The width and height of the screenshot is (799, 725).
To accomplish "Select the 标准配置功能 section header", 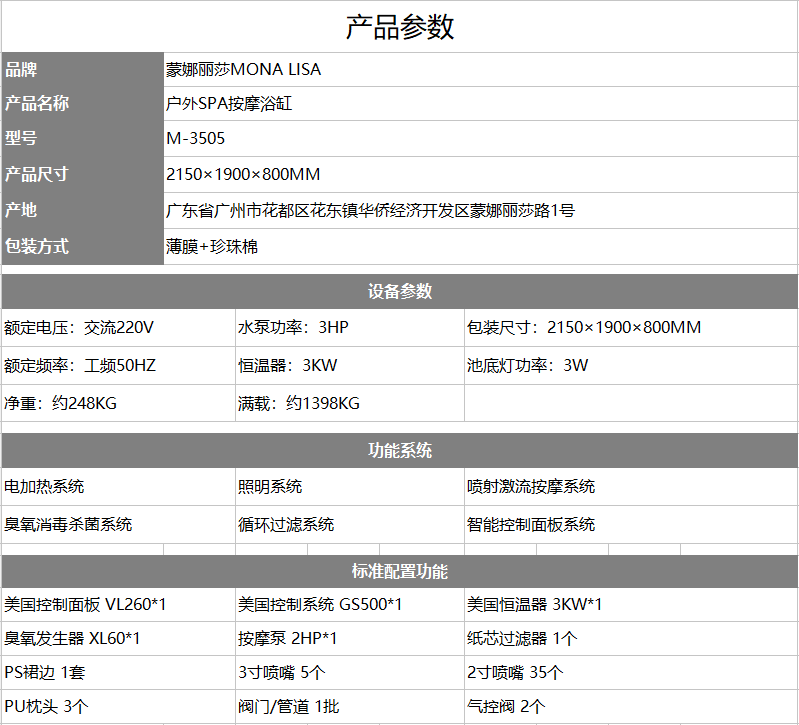I will click(x=400, y=571).
